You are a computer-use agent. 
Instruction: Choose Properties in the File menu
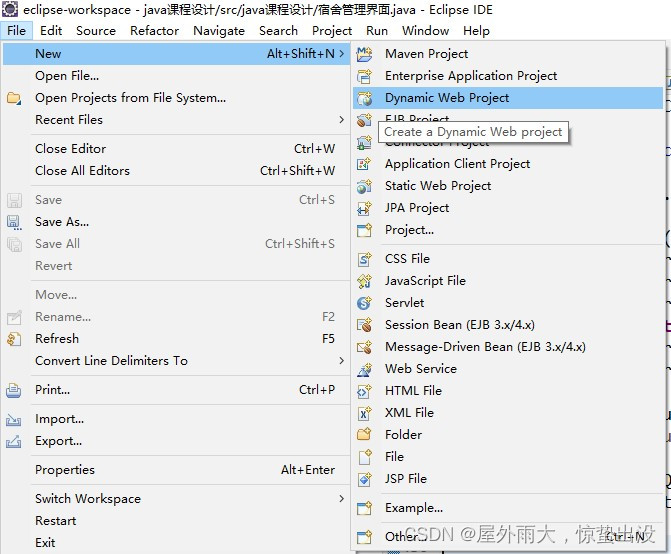point(176,470)
